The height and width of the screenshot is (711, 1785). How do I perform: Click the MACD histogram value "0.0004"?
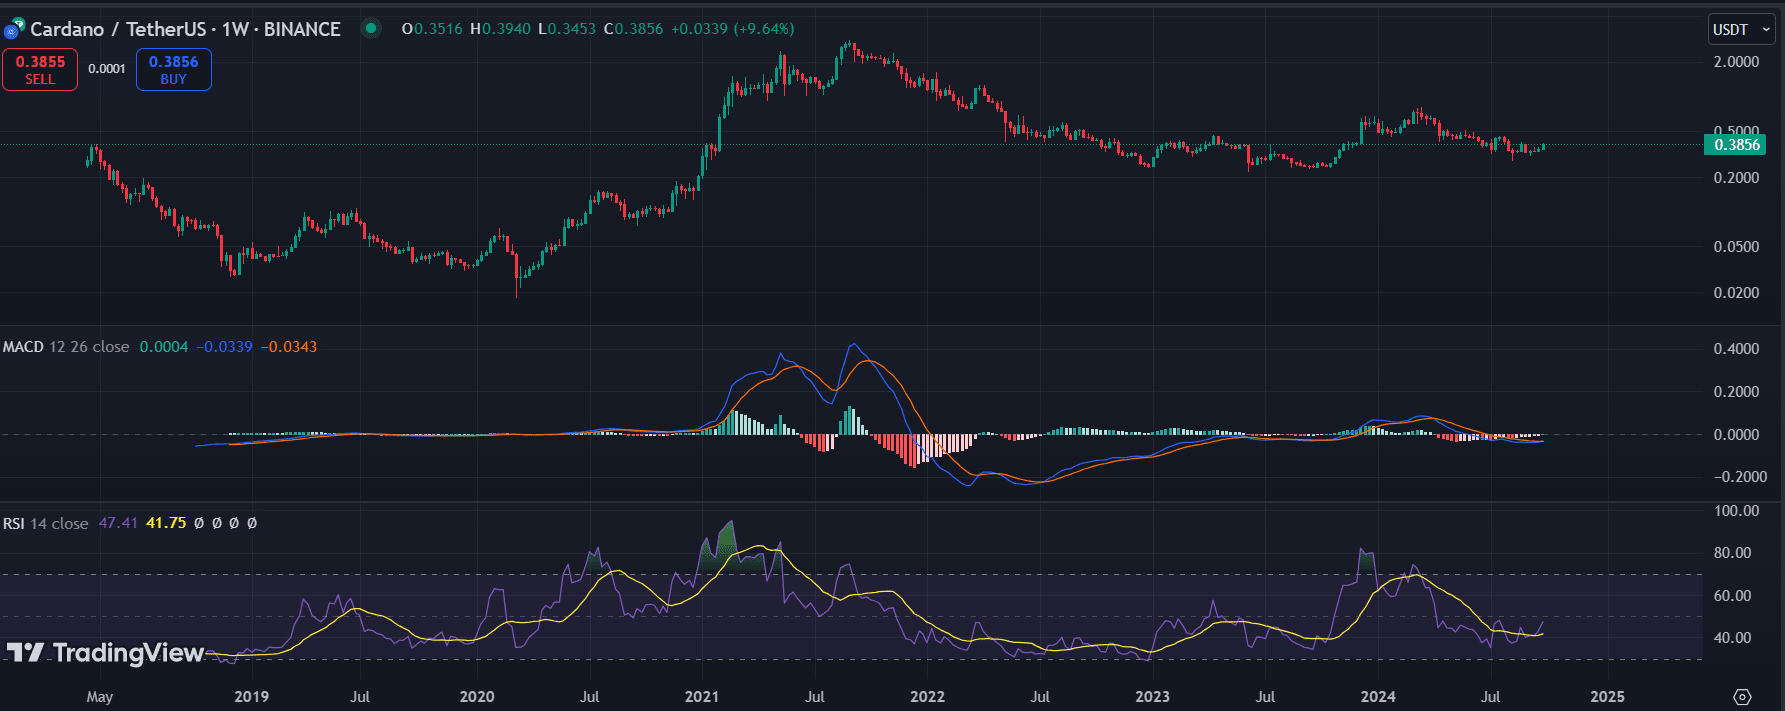point(164,347)
